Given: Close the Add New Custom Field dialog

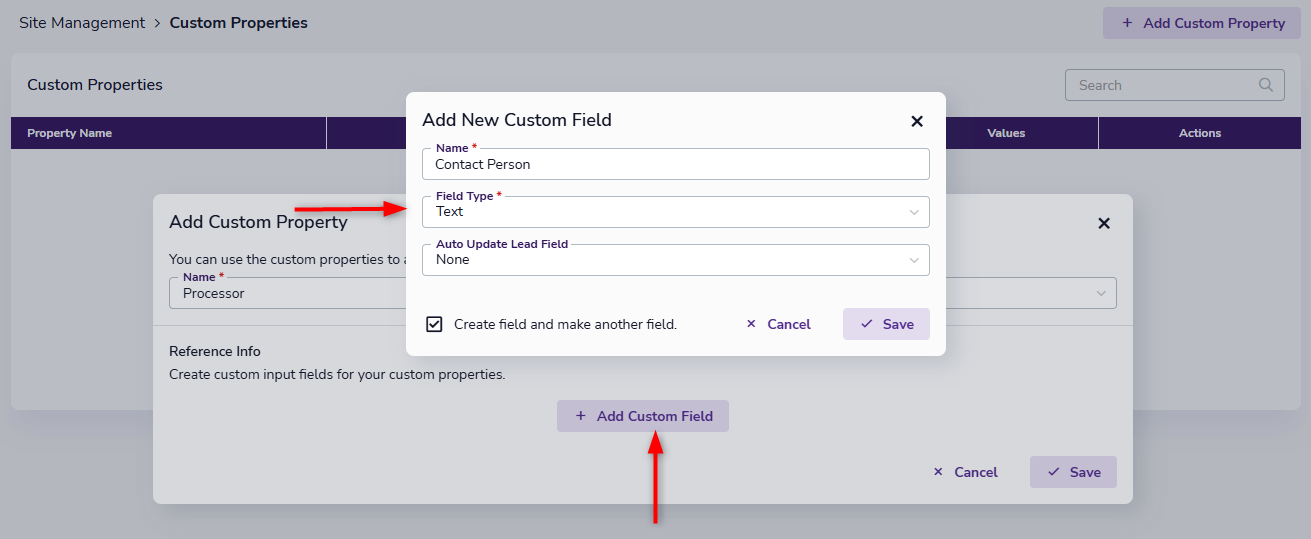Looking at the screenshot, I should (x=916, y=121).
